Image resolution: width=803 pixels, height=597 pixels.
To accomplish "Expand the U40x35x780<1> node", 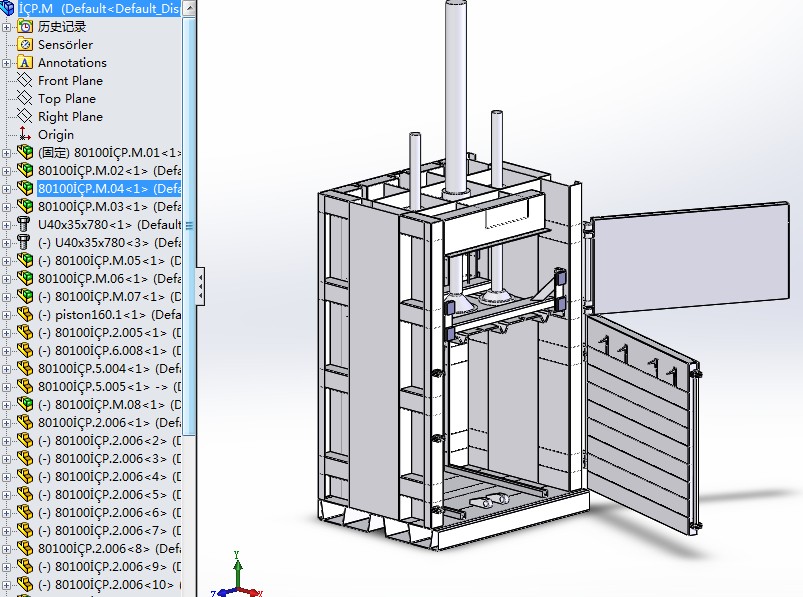I will click(6, 225).
